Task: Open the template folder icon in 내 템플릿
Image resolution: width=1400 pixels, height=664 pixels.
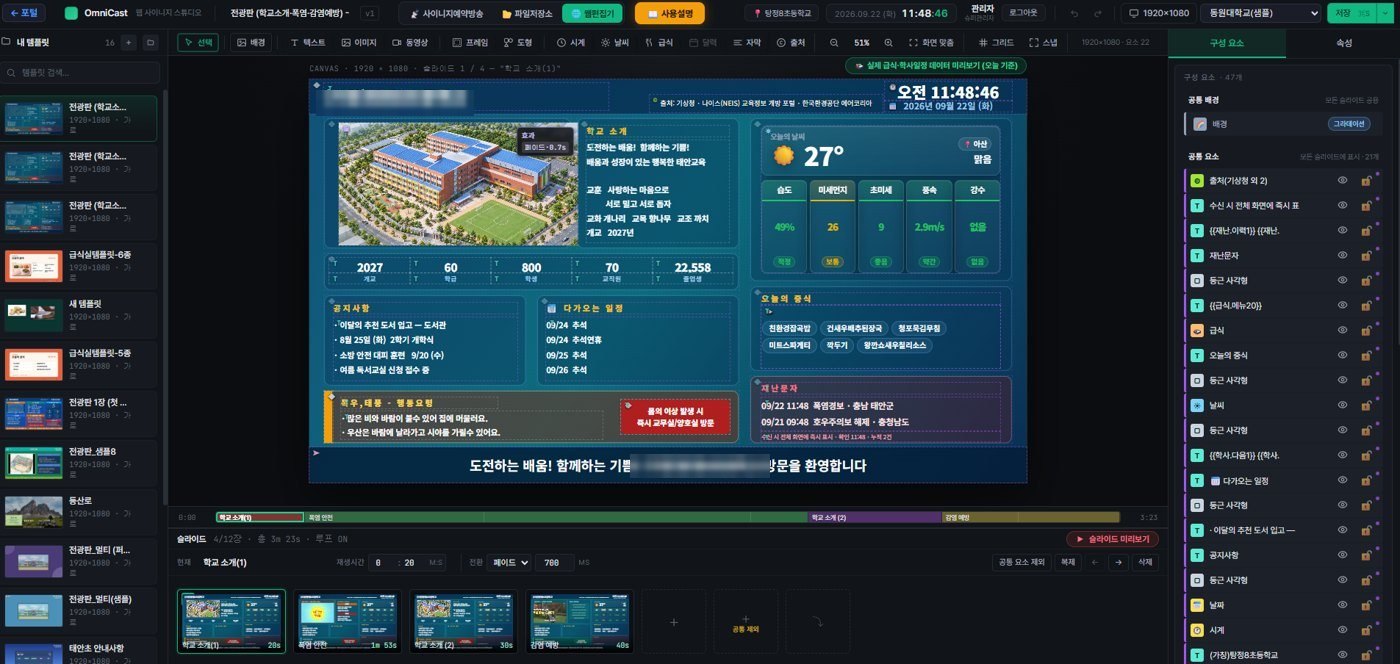Action: point(150,43)
